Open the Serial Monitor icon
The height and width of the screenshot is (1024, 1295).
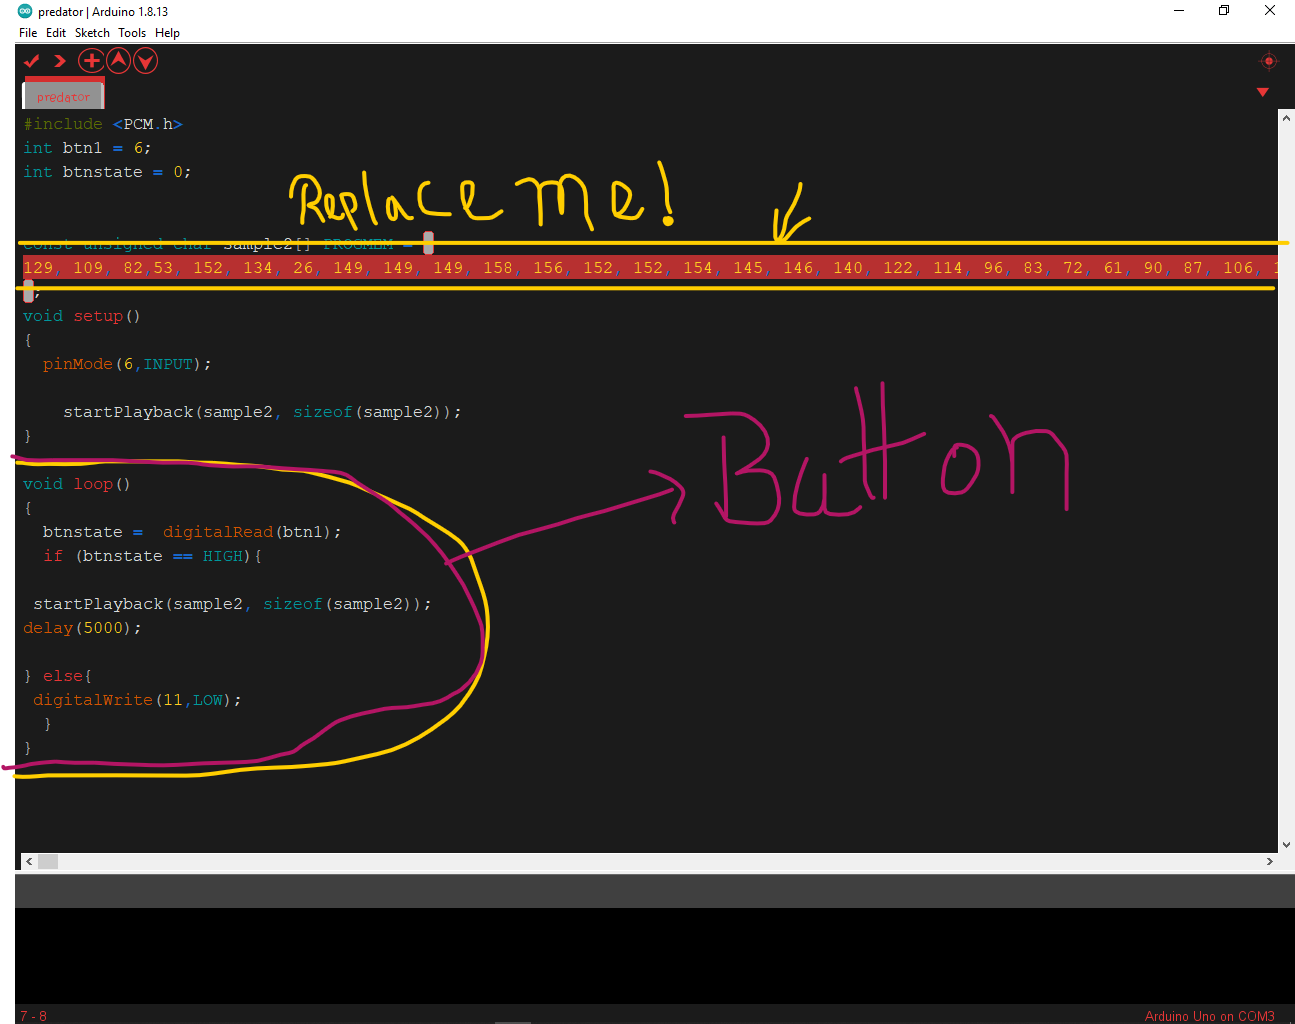(1269, 61)
